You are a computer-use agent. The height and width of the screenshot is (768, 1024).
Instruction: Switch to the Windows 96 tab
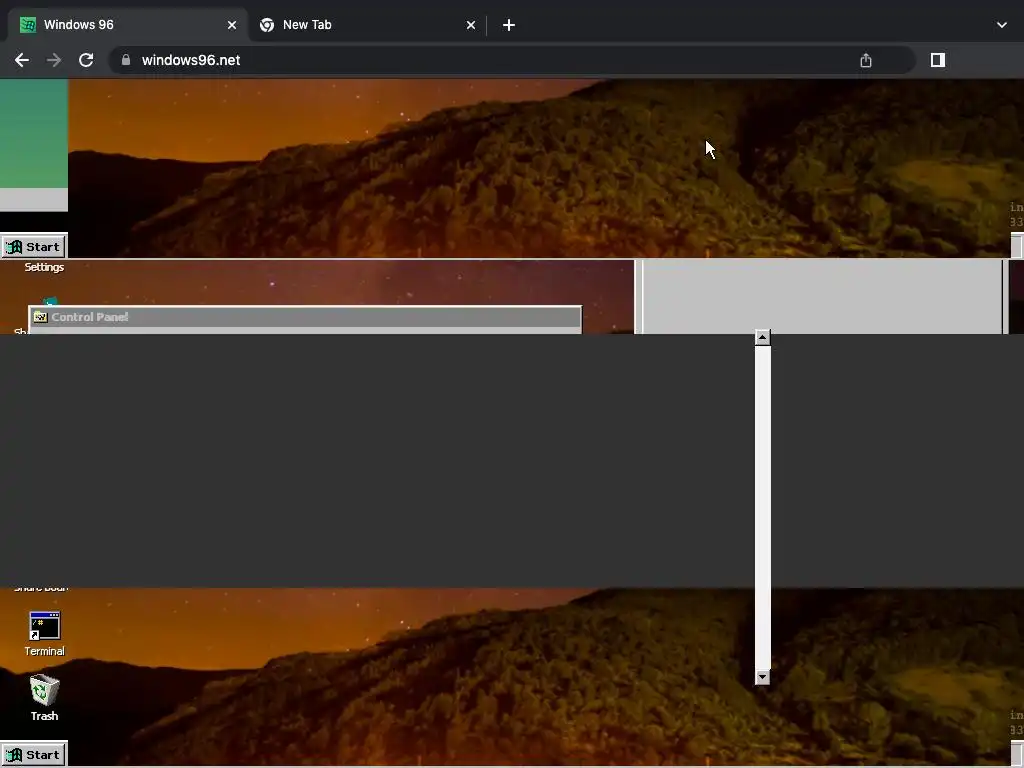coord(128,25)
